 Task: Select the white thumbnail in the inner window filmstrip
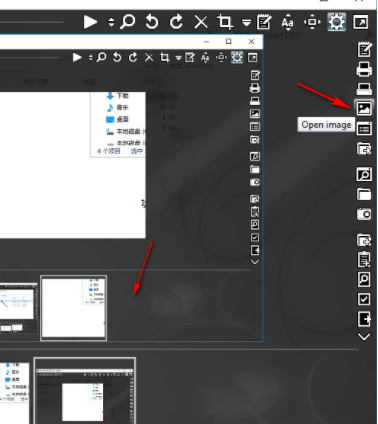tap(74, 308)
